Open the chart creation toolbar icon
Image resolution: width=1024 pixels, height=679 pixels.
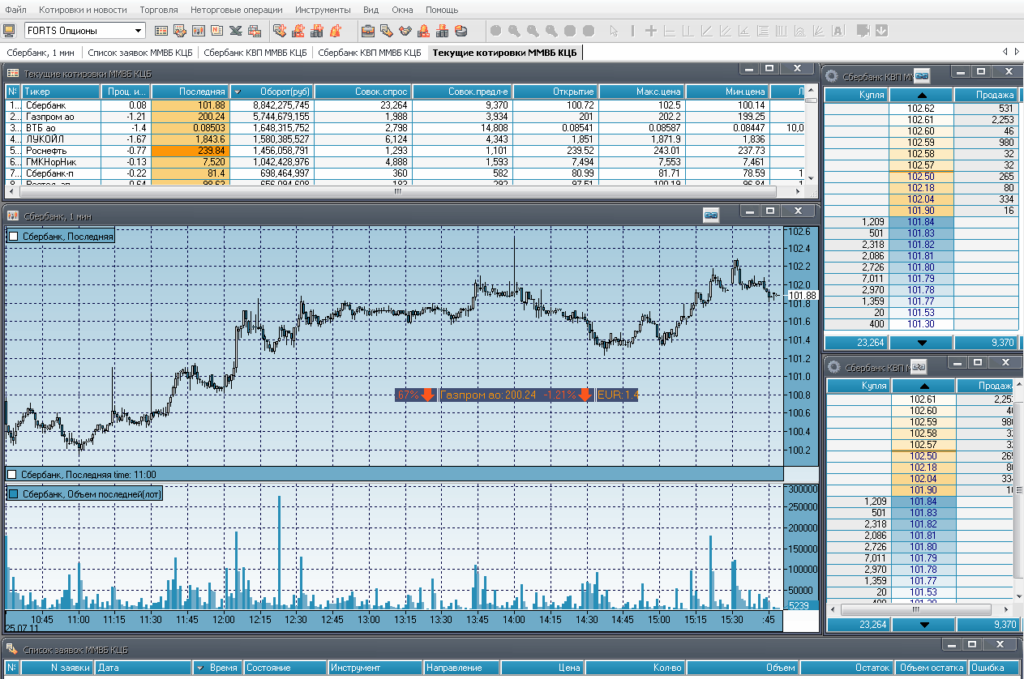coord(199,31)
